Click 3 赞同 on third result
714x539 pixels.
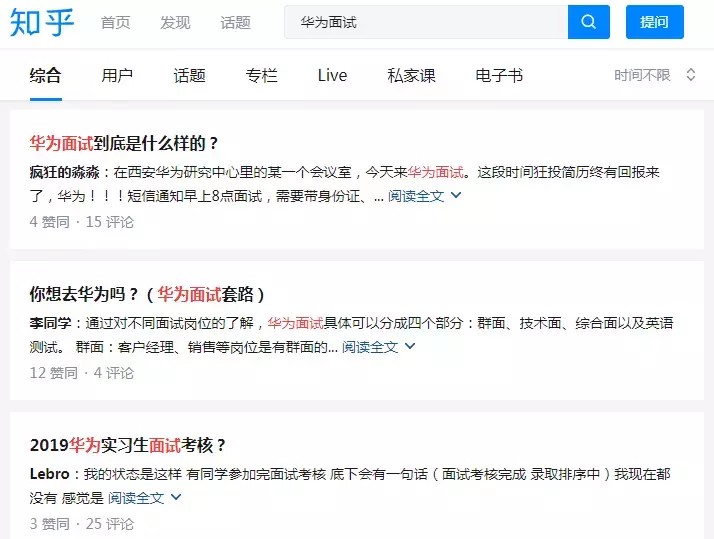50,524
